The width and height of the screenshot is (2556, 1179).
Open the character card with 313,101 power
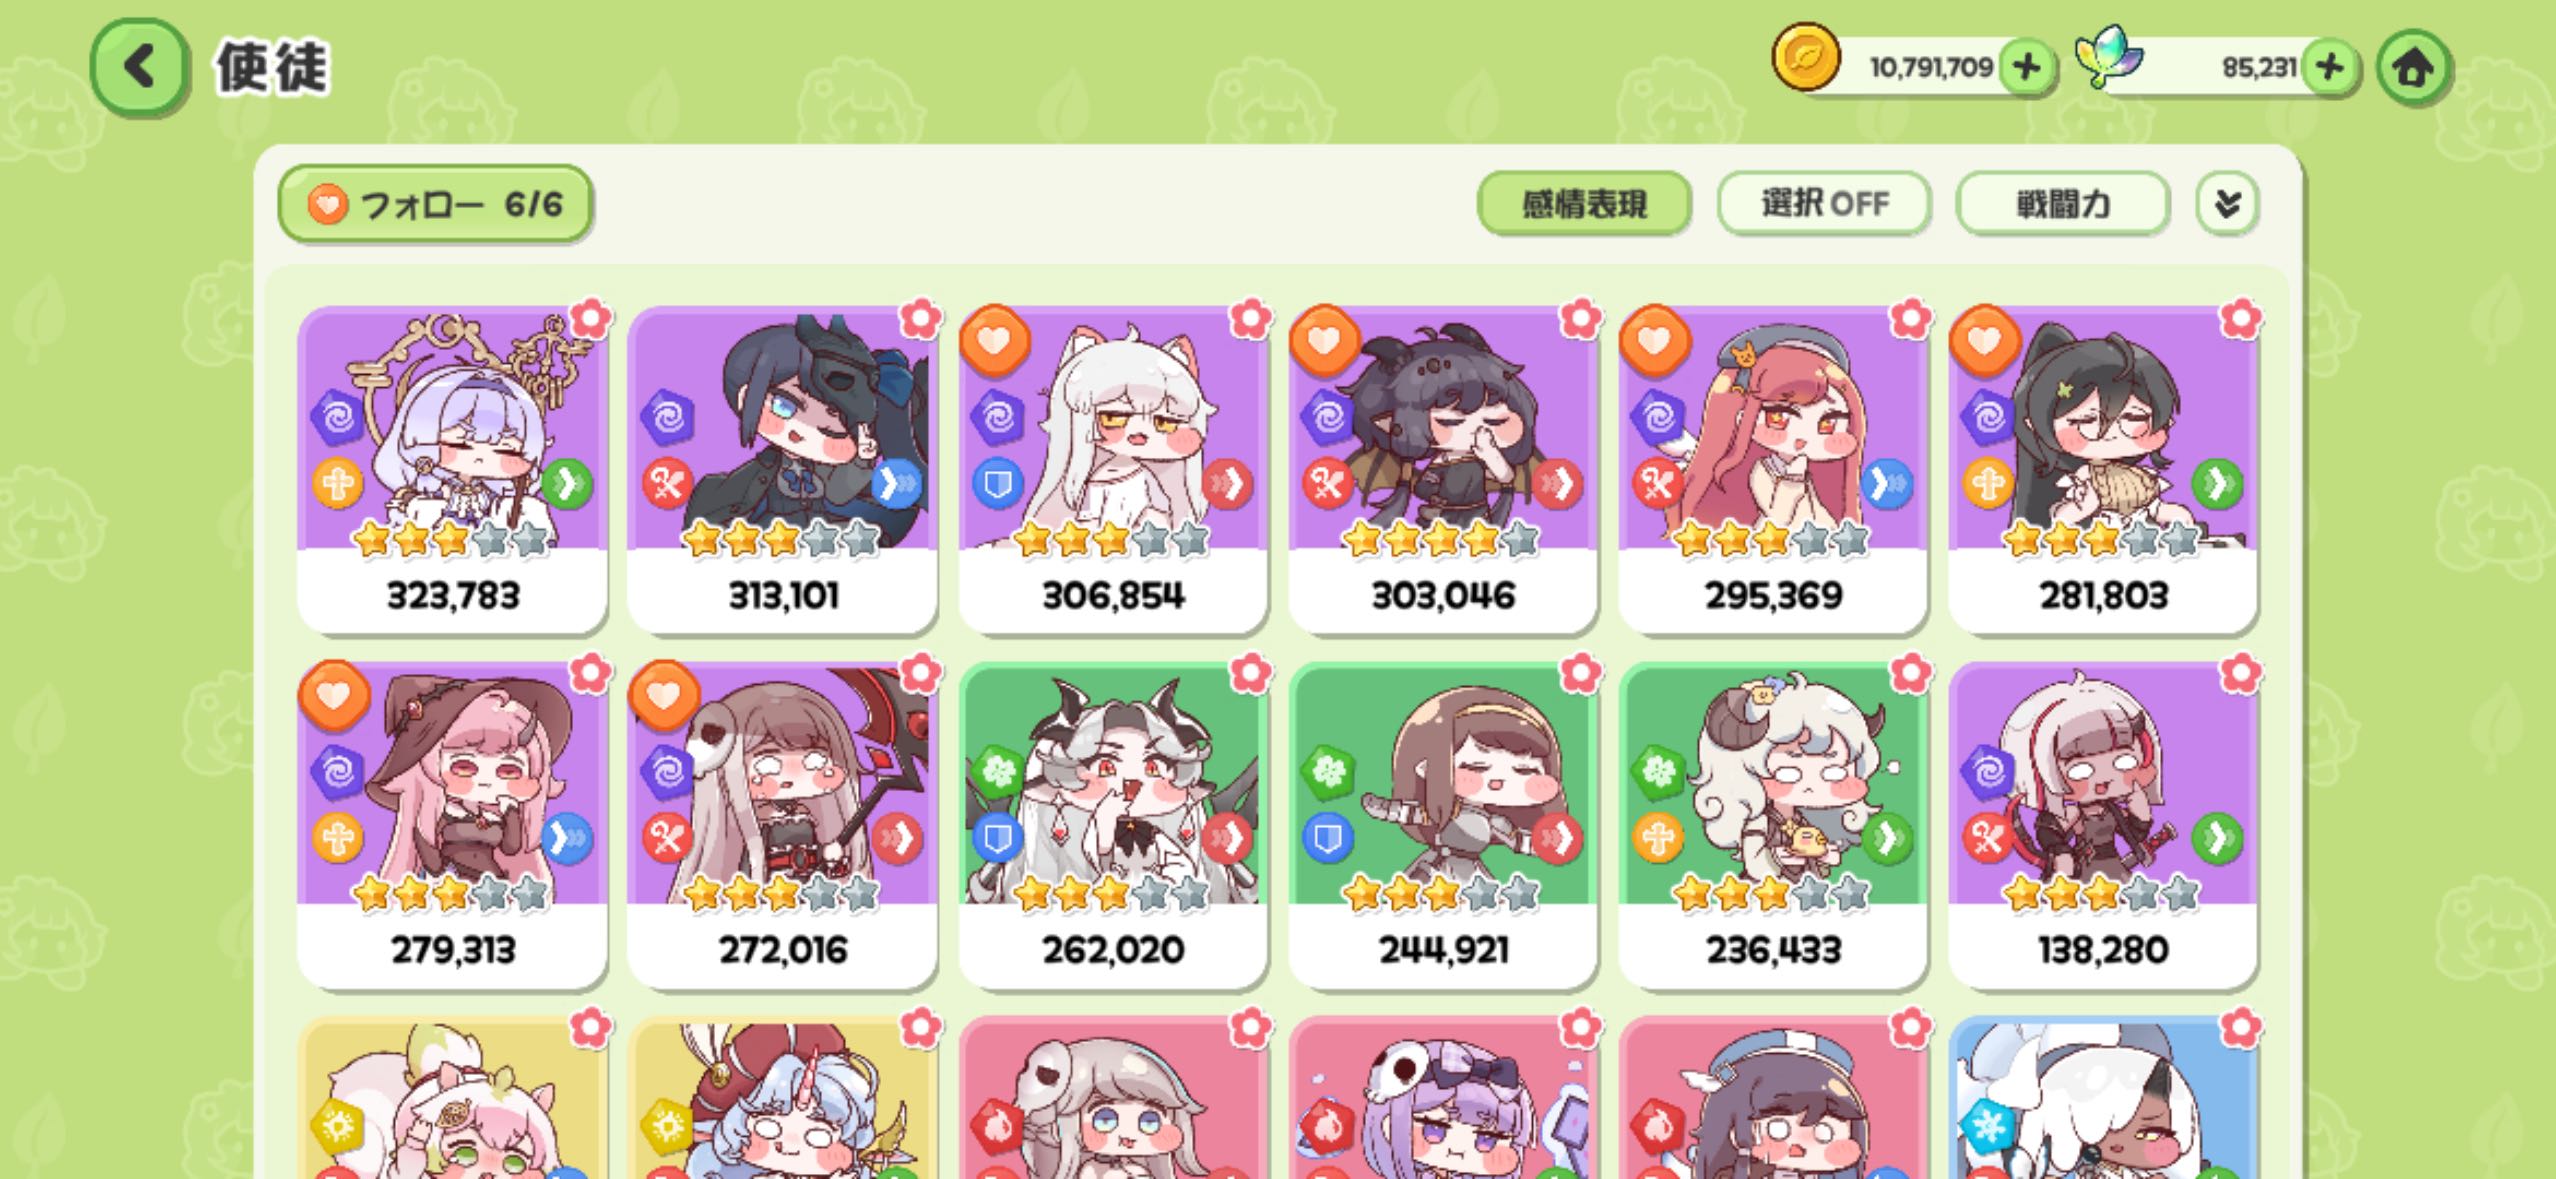coord(782,470)
